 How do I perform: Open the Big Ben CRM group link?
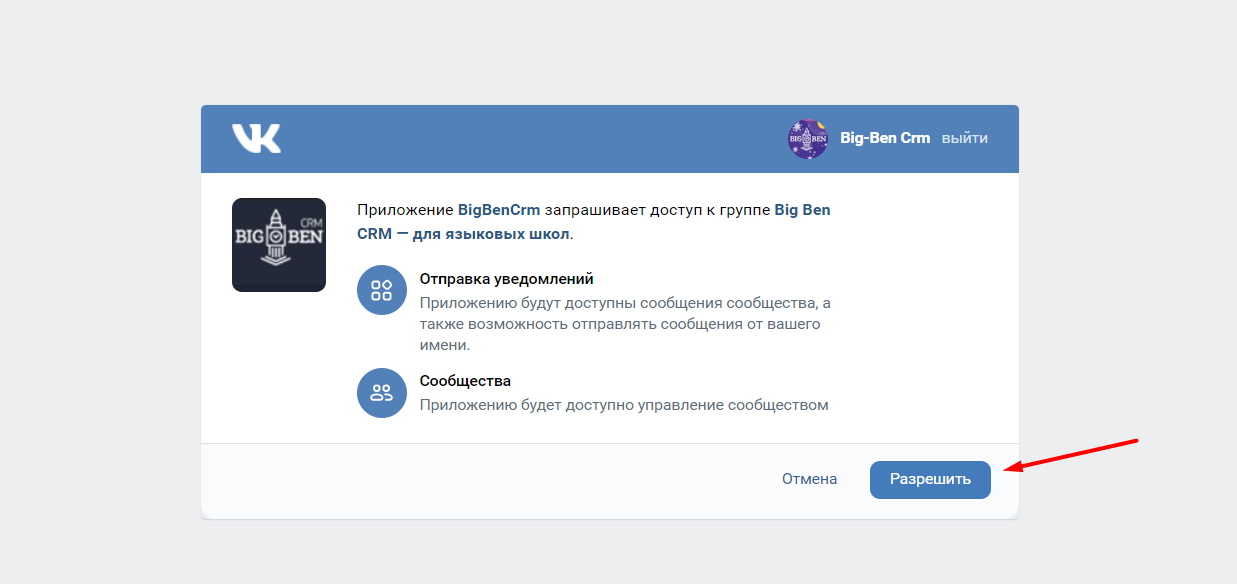(x=594, y=222)
